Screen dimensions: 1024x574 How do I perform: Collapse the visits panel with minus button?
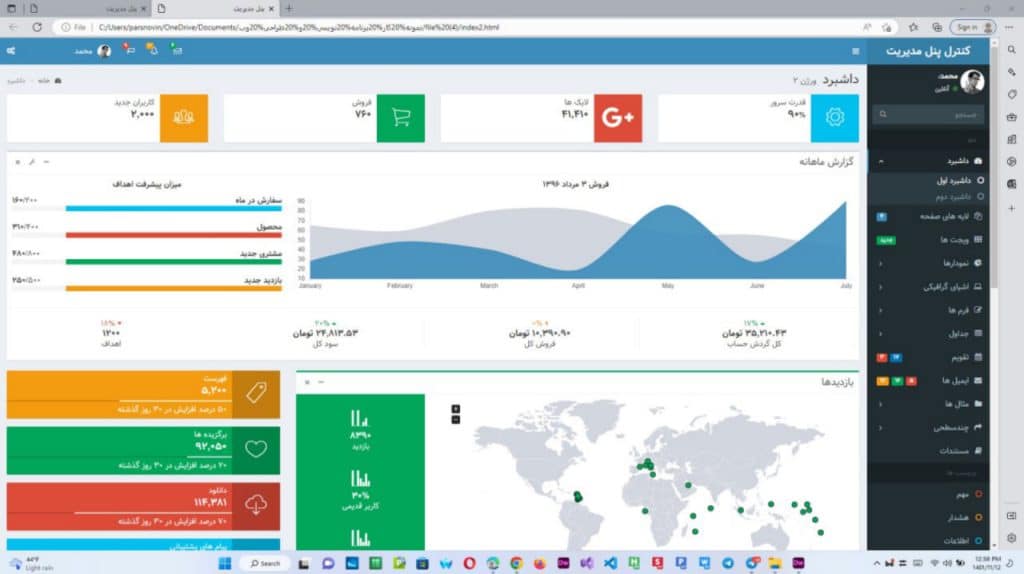tap(321, 382)
